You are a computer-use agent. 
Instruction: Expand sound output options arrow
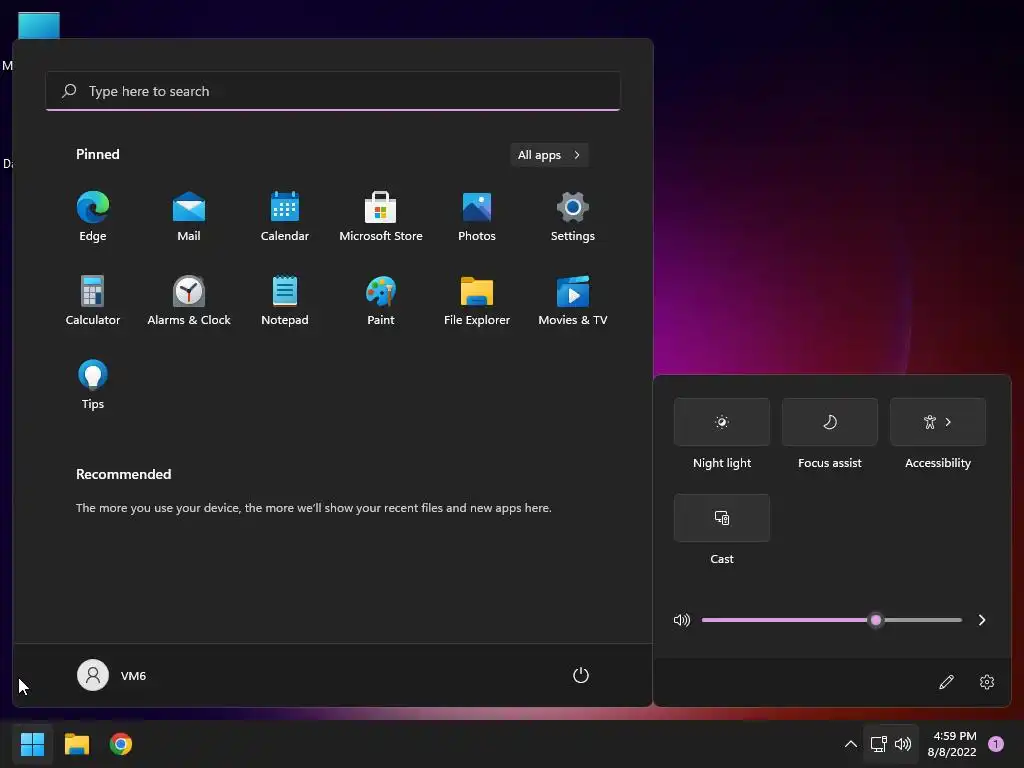(x=982, y=620)
